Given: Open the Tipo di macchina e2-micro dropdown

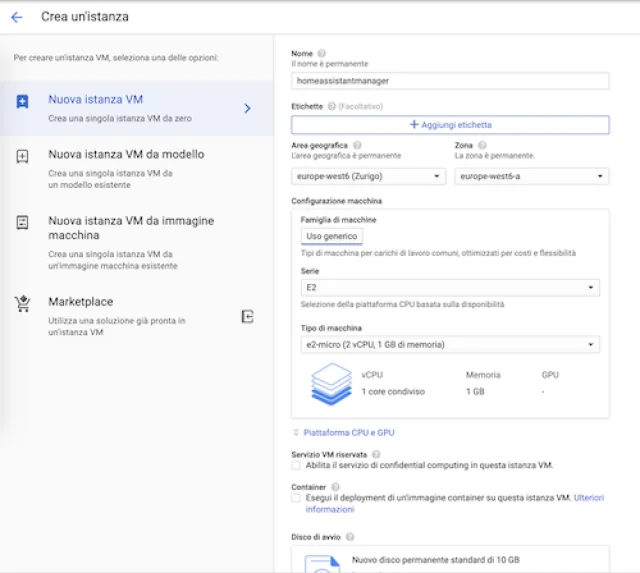Looking at the screenshot, I should [x=449, y=345].
